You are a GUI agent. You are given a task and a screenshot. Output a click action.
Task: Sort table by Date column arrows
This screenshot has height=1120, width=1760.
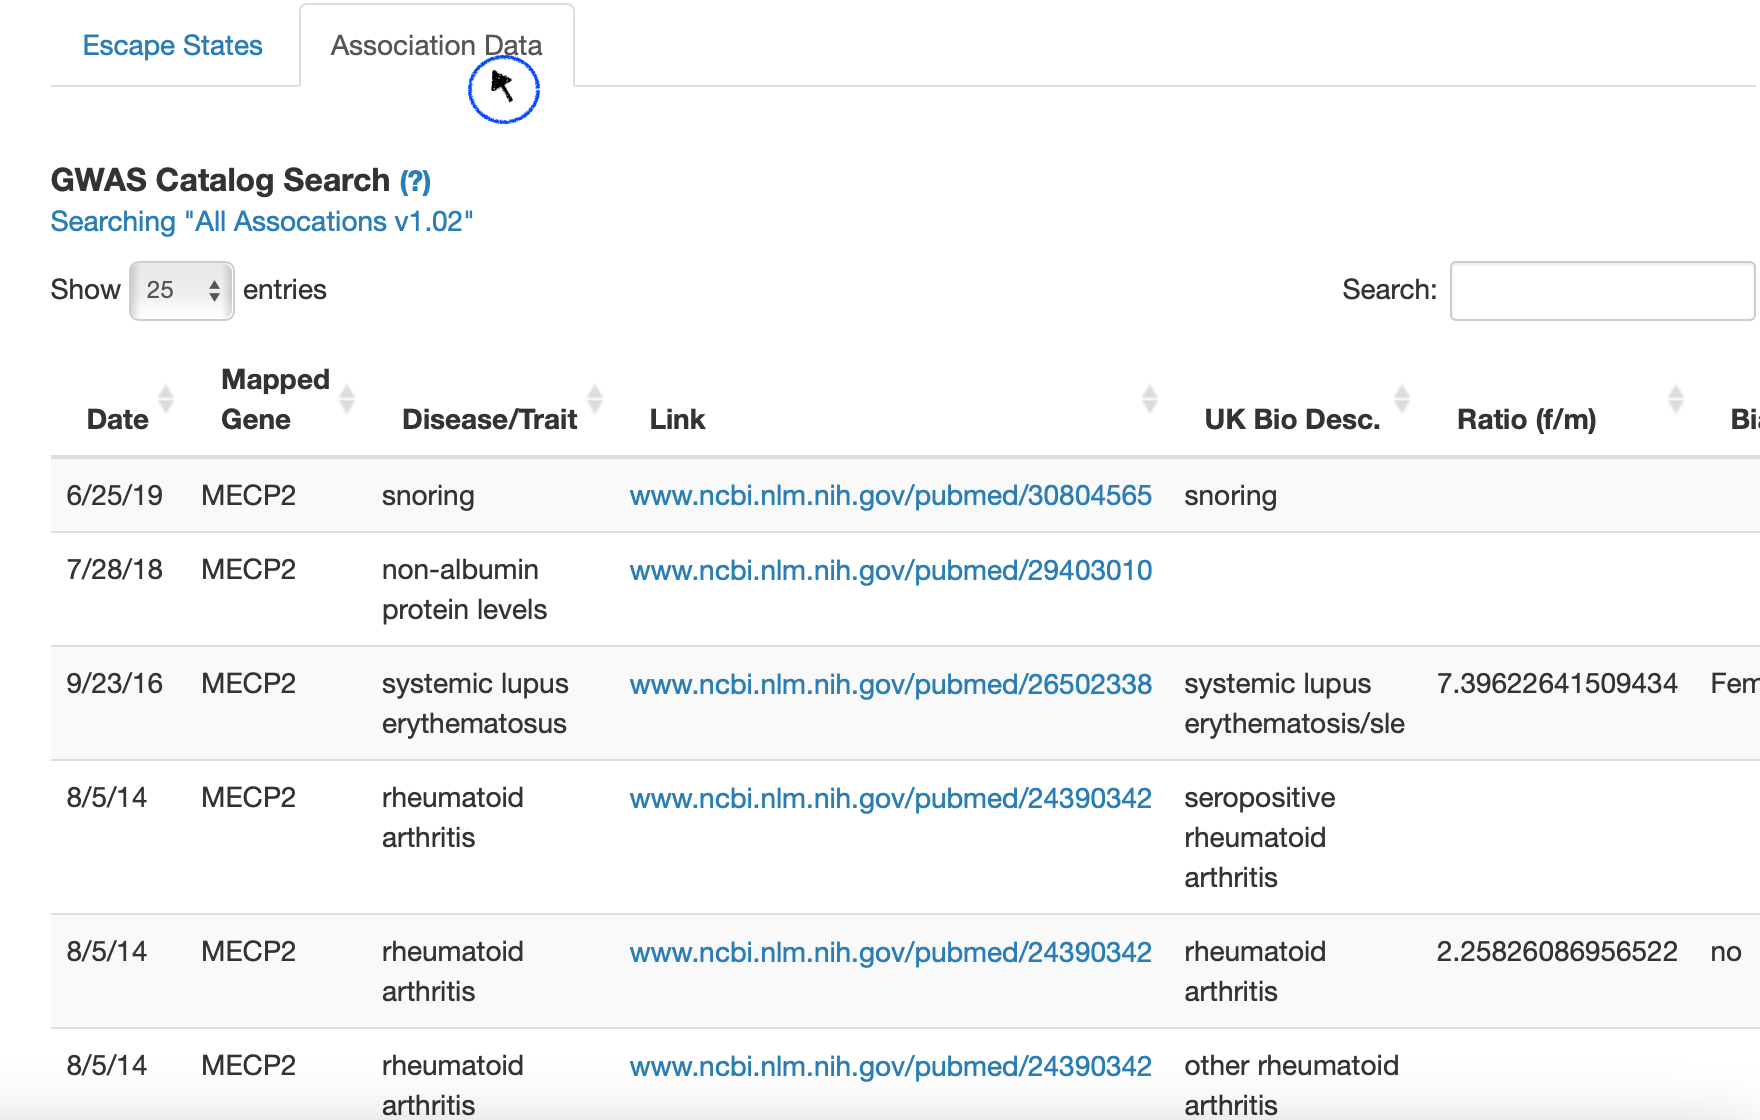click(x=166, y=399)
